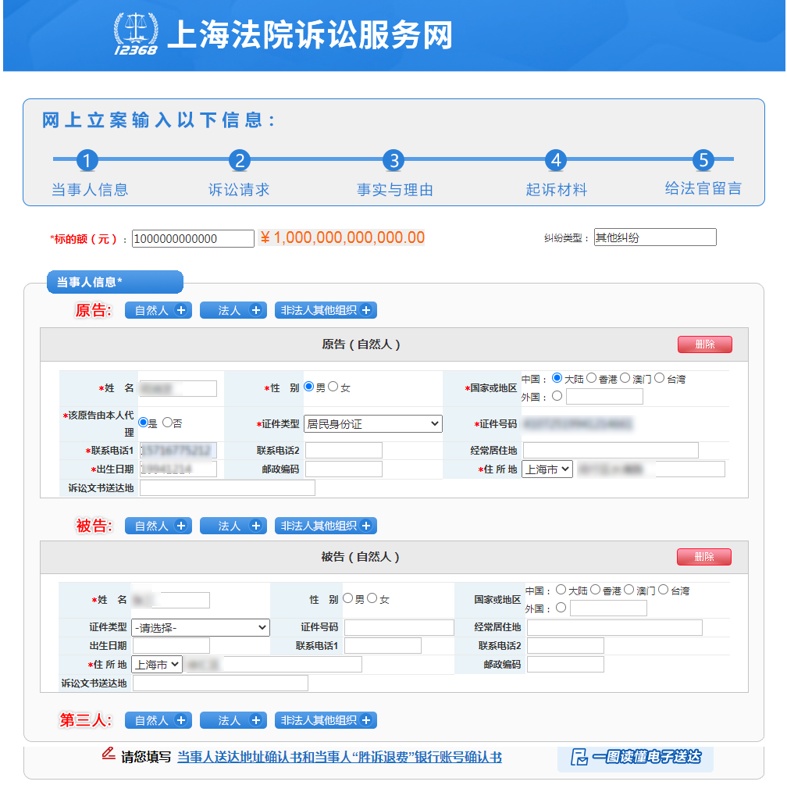
Task: Add natural person defendant with 自然人 plus
Action: (158, 526)
